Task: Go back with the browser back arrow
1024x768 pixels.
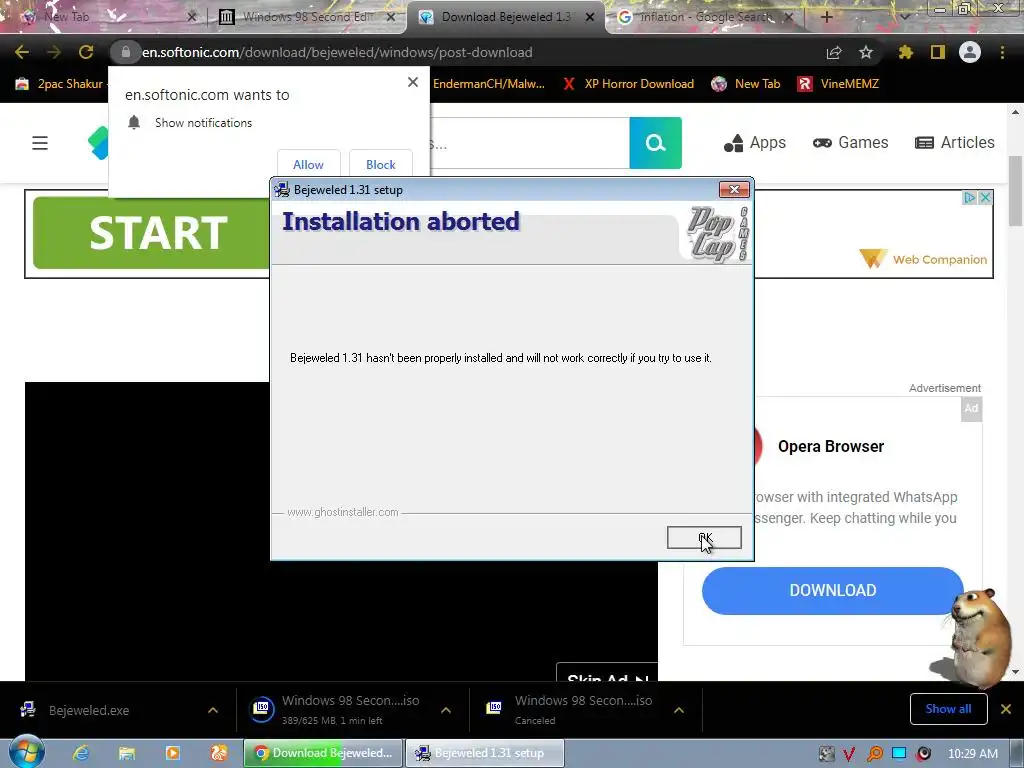Action: pyautogui.click(x=22, y=52)
